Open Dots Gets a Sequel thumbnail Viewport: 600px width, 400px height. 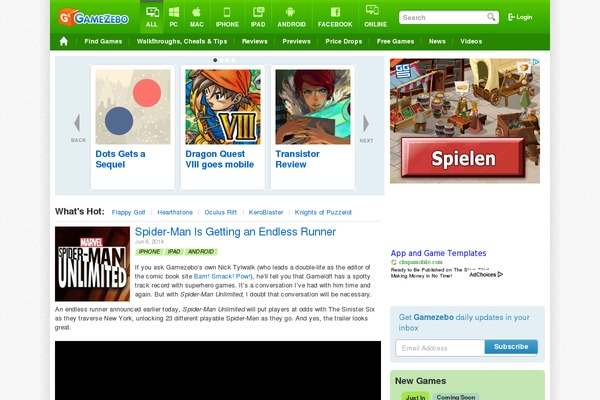point(133,107)
